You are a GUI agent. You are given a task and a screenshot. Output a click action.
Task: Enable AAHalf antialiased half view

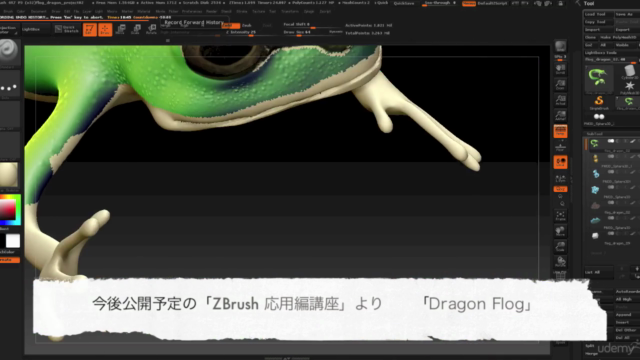[560, 116]
